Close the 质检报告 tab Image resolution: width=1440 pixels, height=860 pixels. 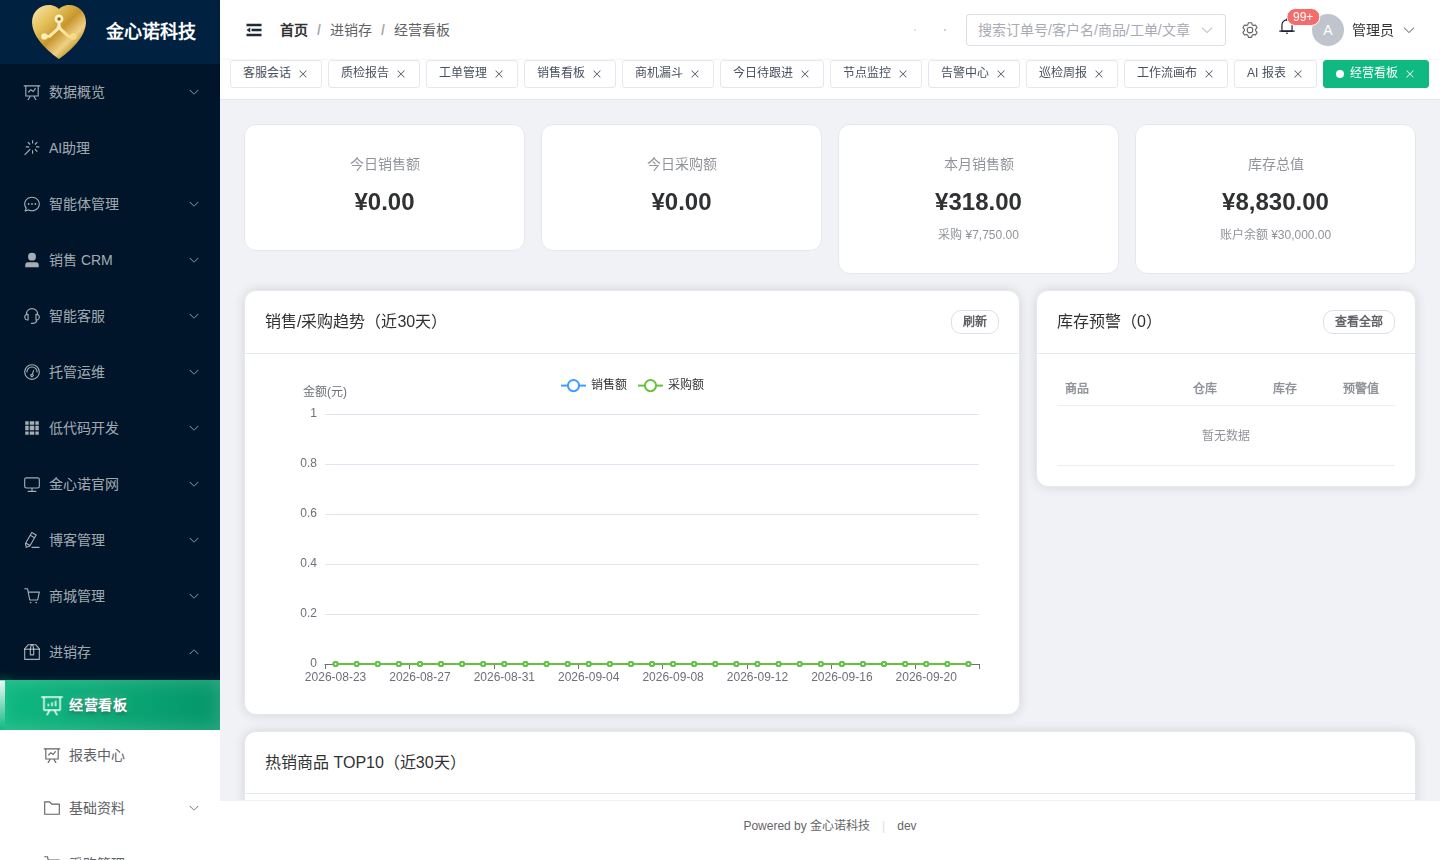click(401, 74)
